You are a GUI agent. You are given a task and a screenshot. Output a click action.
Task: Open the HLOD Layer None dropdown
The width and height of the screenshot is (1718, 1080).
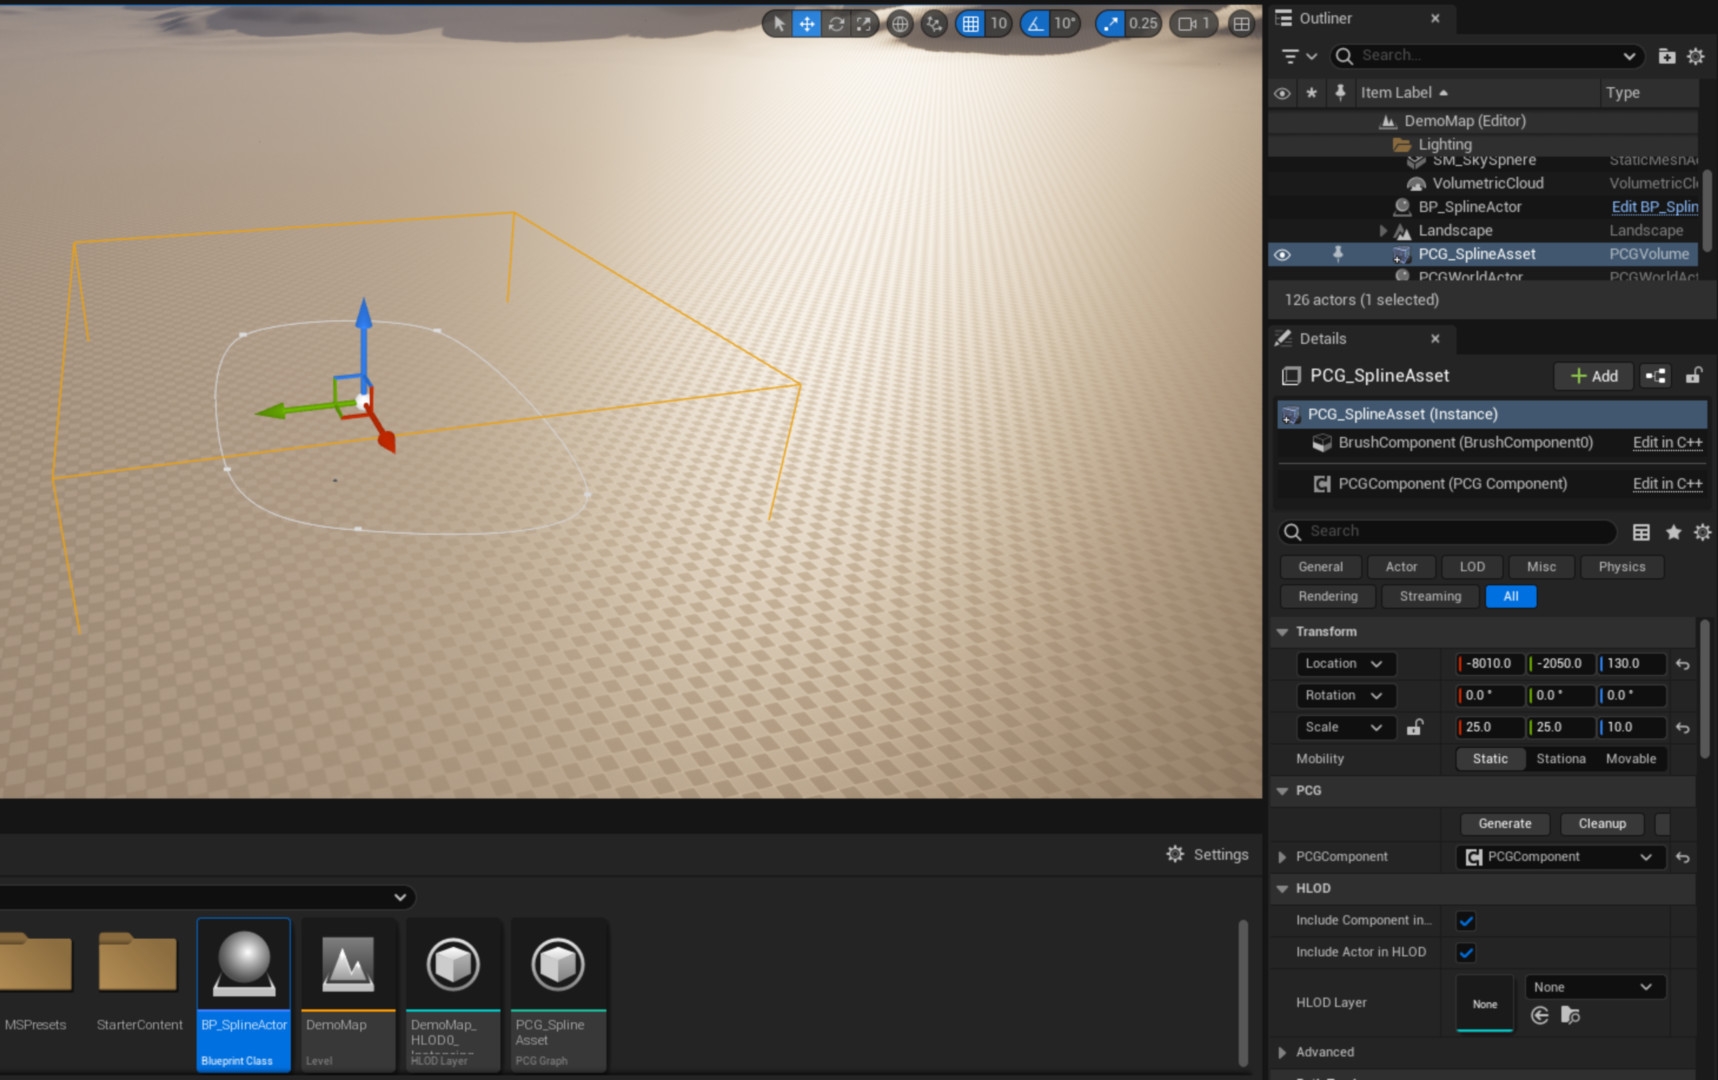click(x=1593, y=987)
